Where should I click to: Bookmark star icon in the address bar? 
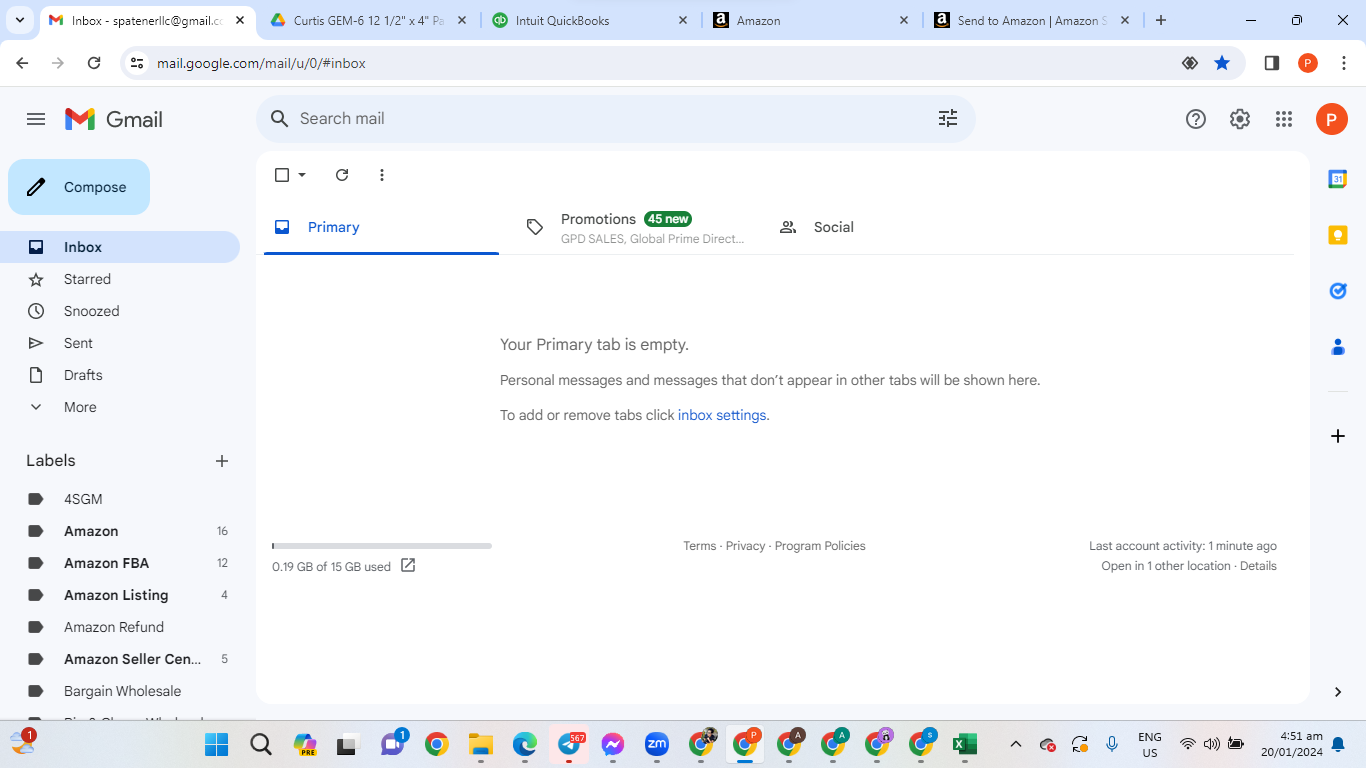[1222, 63]
